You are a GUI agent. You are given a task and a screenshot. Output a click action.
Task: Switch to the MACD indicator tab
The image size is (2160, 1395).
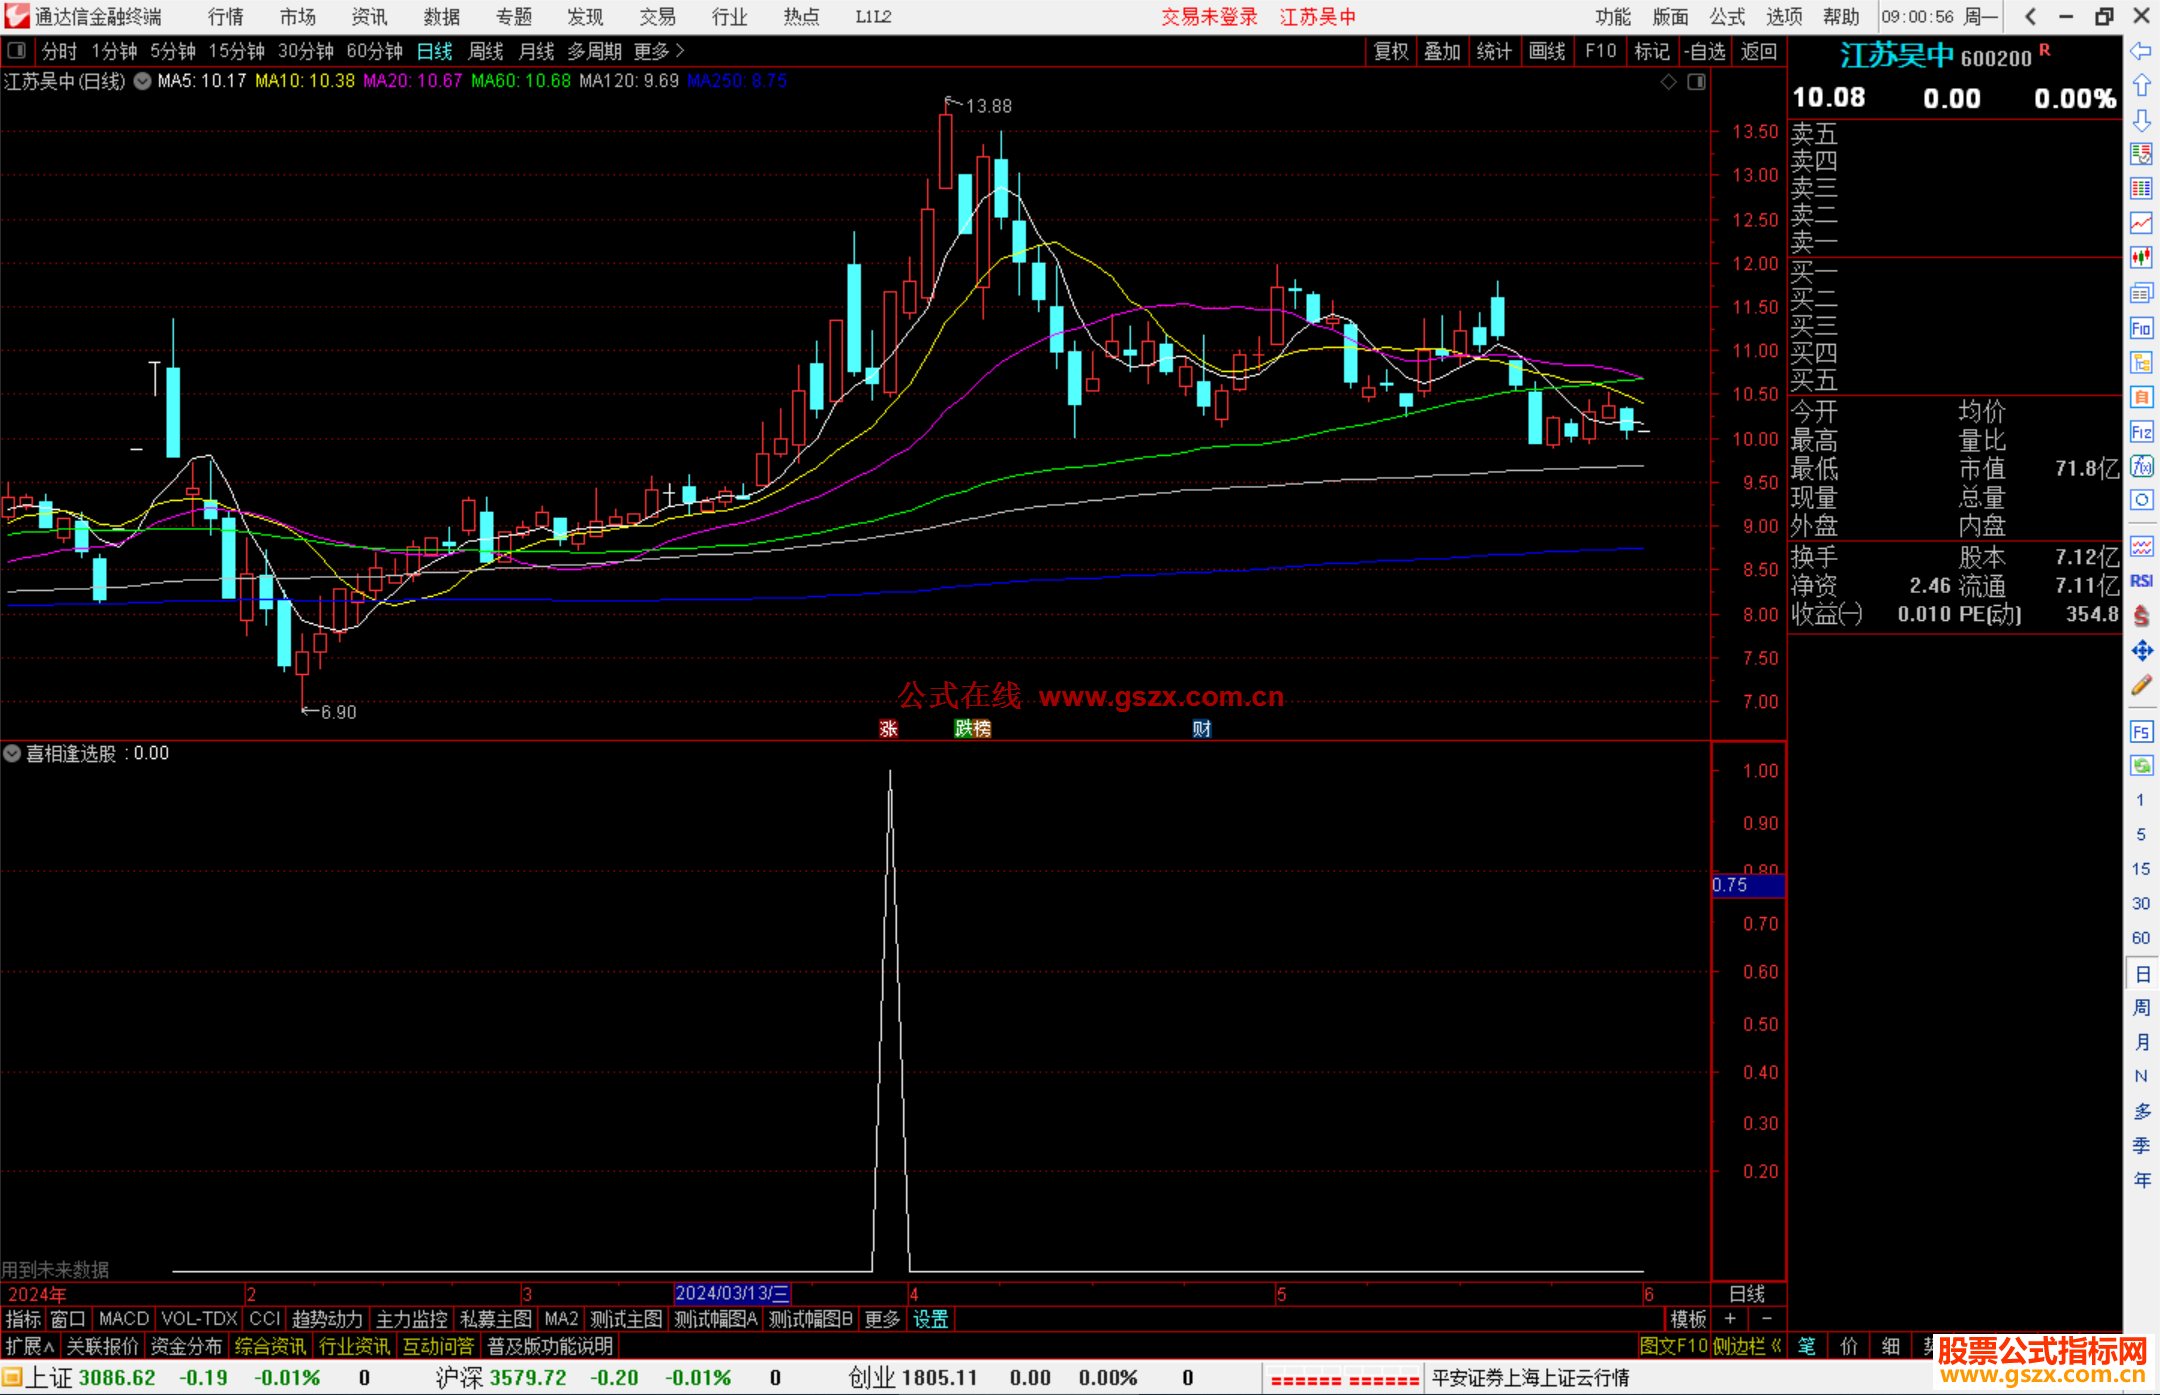[123, 1319]
